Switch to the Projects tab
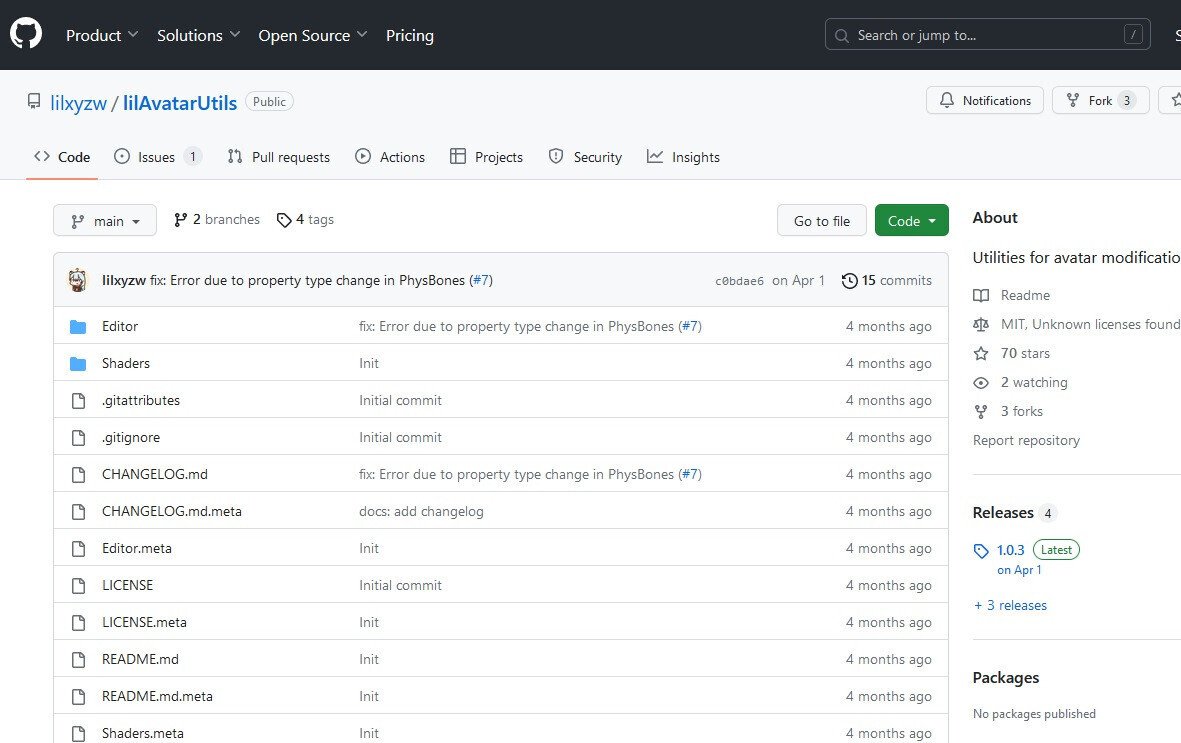This screenshot has width=1181, height=743. (x=487, y=157)
